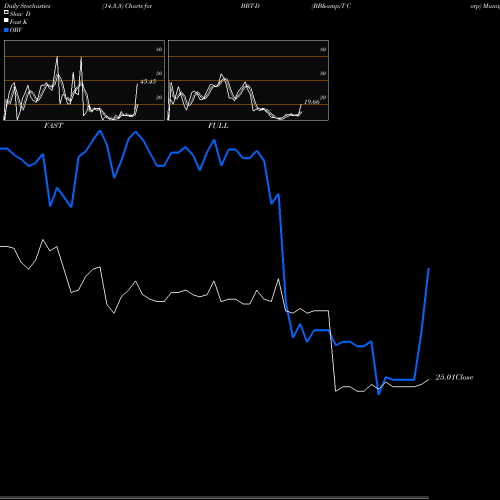Click the 19.66 value on FULL chart
Screen dimensions: 500x500
(312, 102)
